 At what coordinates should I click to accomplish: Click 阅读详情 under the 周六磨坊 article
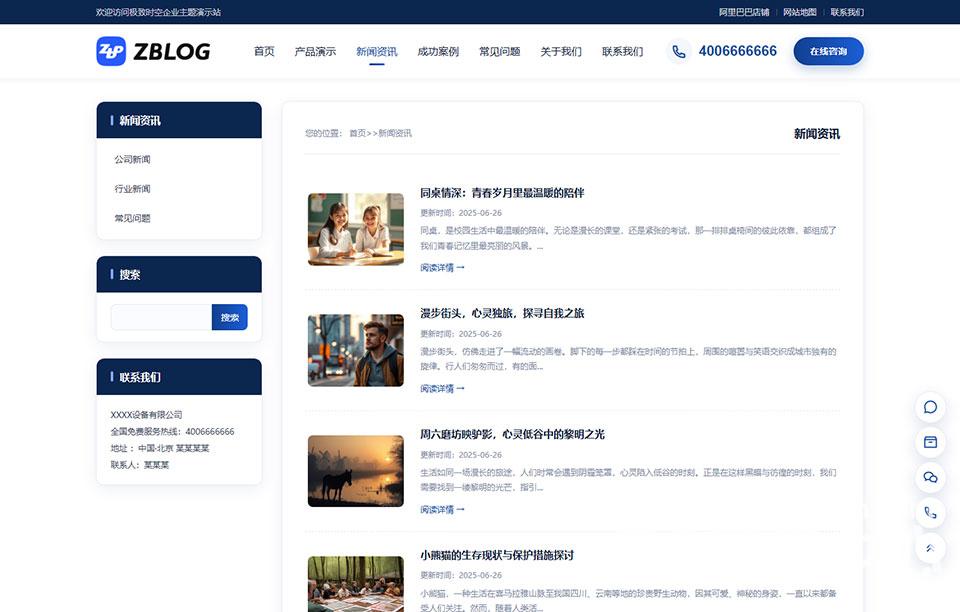point(442,509)
